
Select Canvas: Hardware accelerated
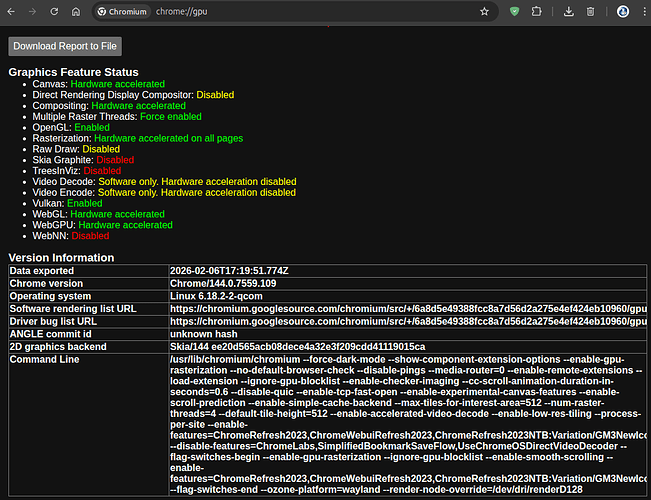[99, 84]
